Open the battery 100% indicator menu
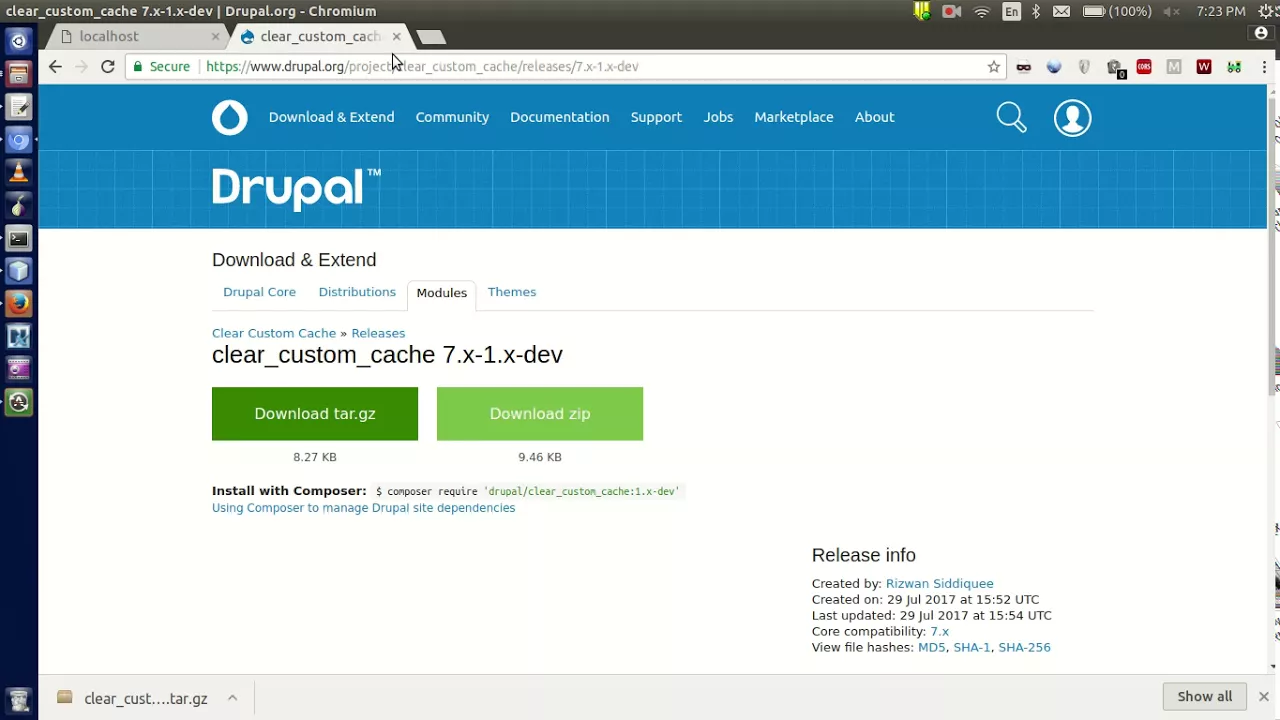 1117,12
